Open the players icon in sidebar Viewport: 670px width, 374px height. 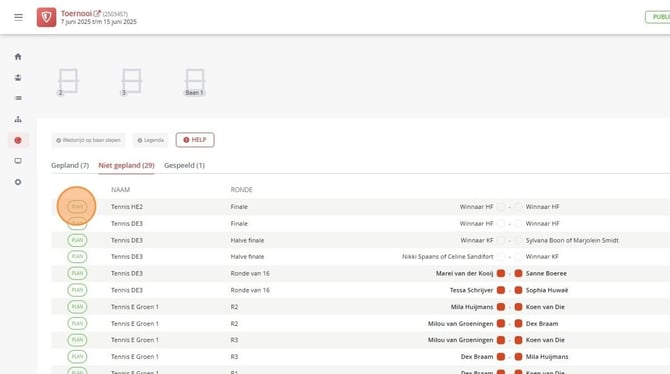pyautogui.click(x=18, y=77)
